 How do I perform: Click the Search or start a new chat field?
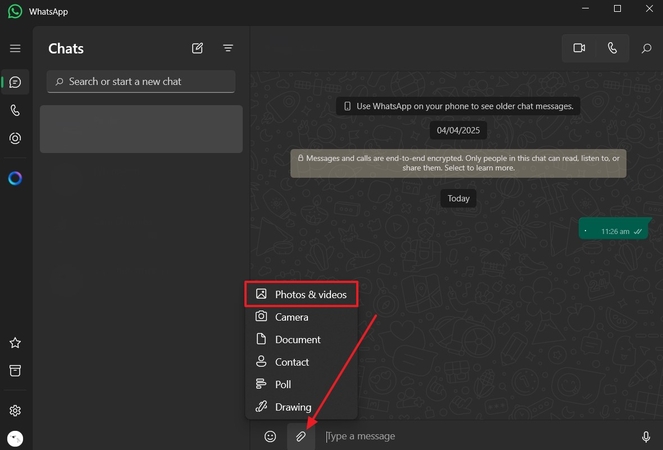click(141, 81)
